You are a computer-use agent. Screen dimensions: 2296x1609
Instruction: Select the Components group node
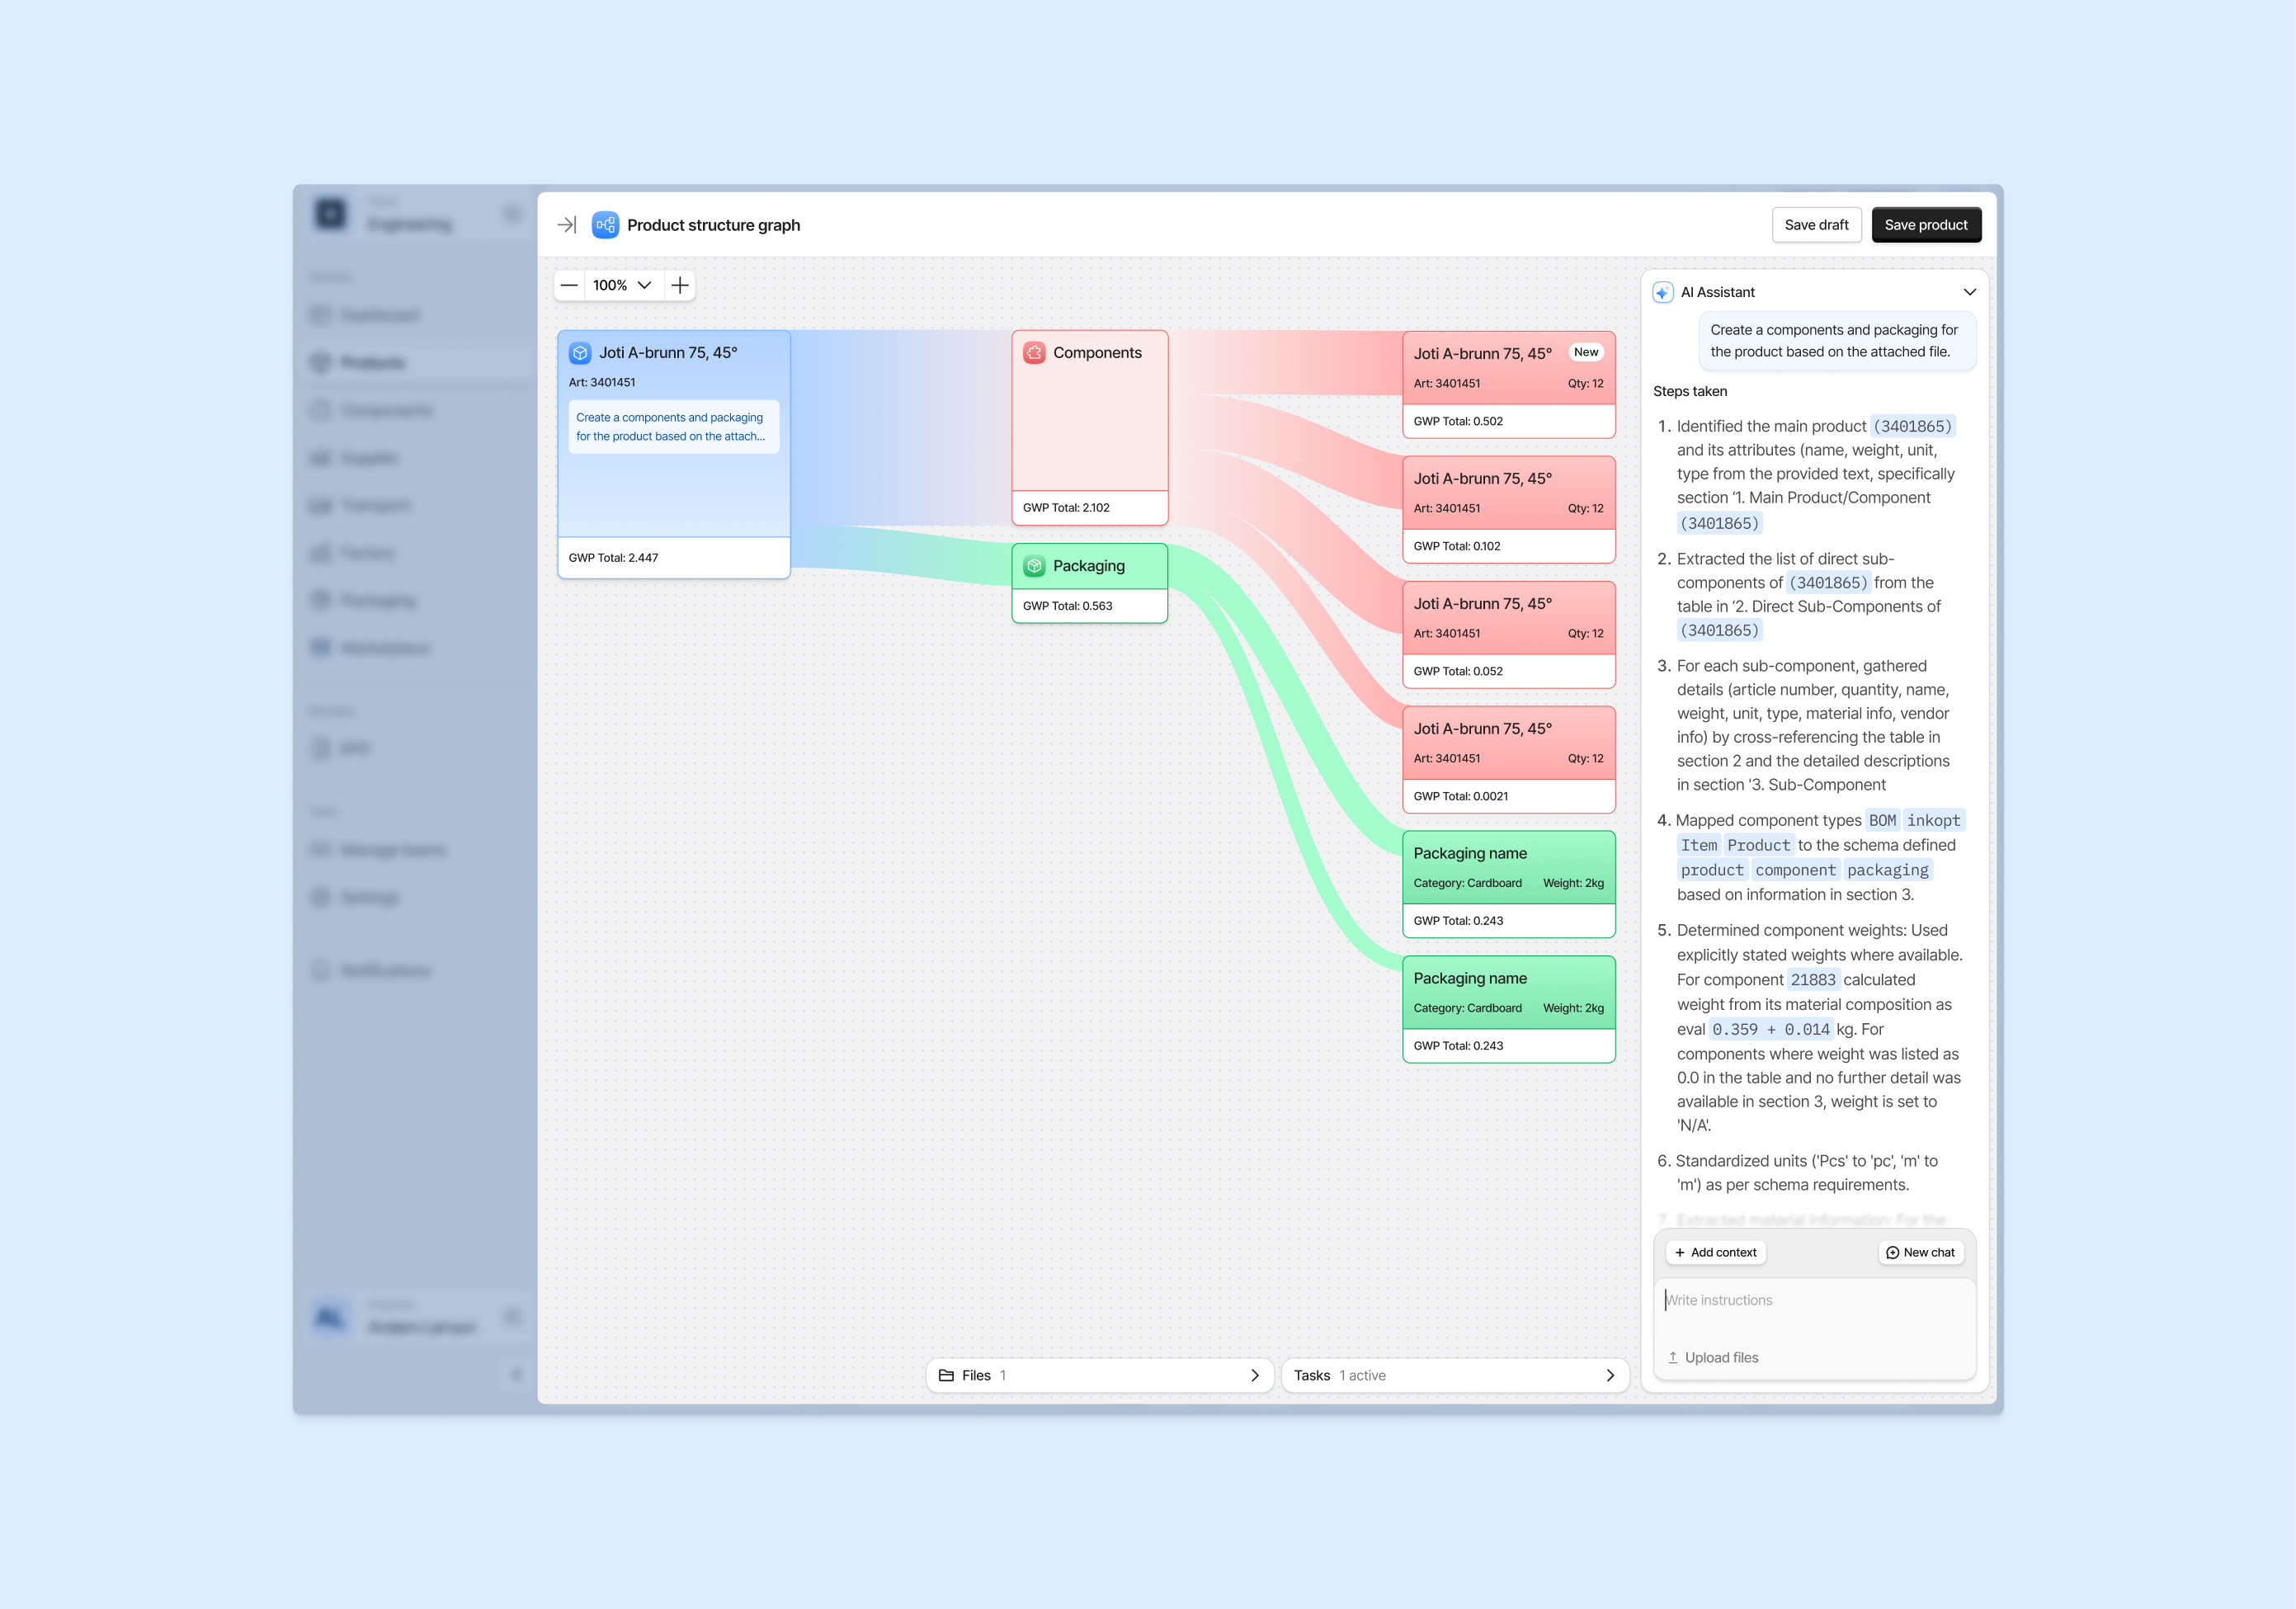coord(1089,427)
